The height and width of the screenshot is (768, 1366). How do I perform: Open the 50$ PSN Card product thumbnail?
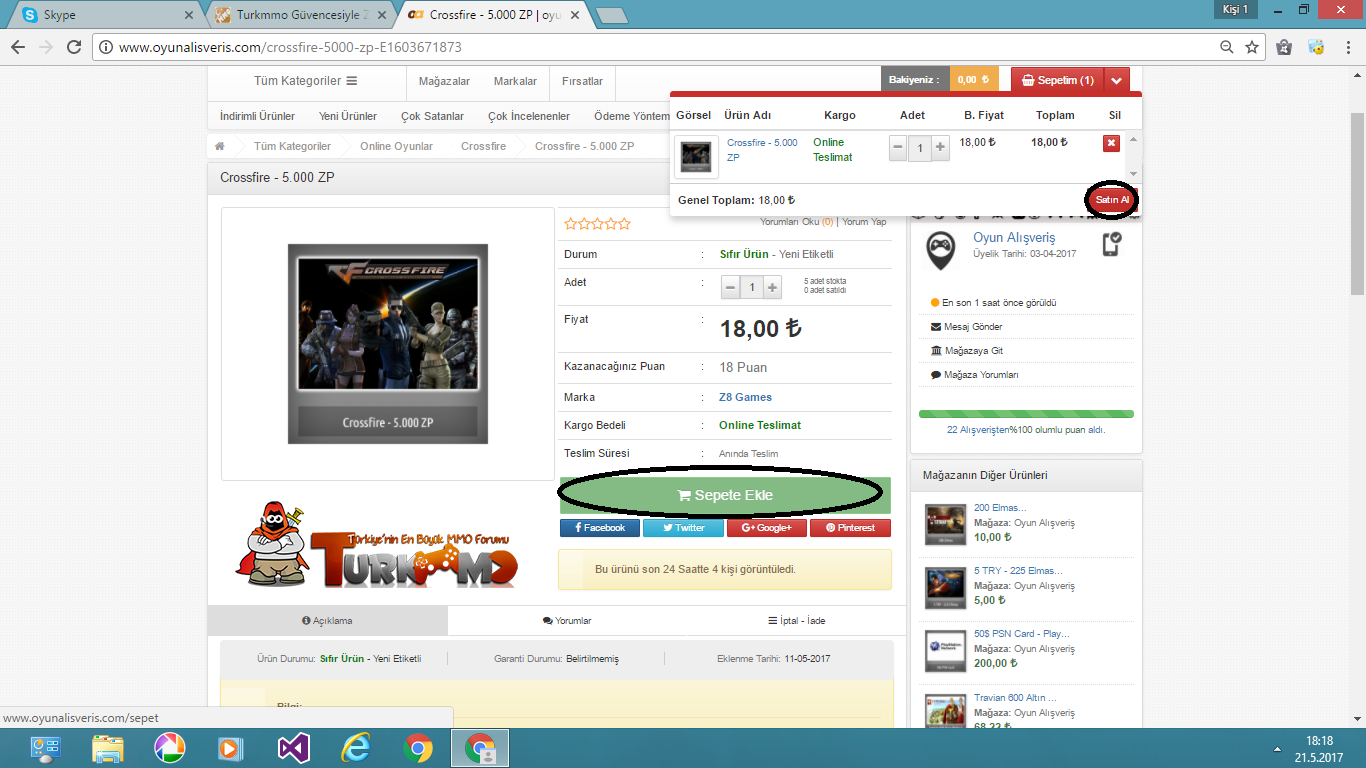(945, 650)
